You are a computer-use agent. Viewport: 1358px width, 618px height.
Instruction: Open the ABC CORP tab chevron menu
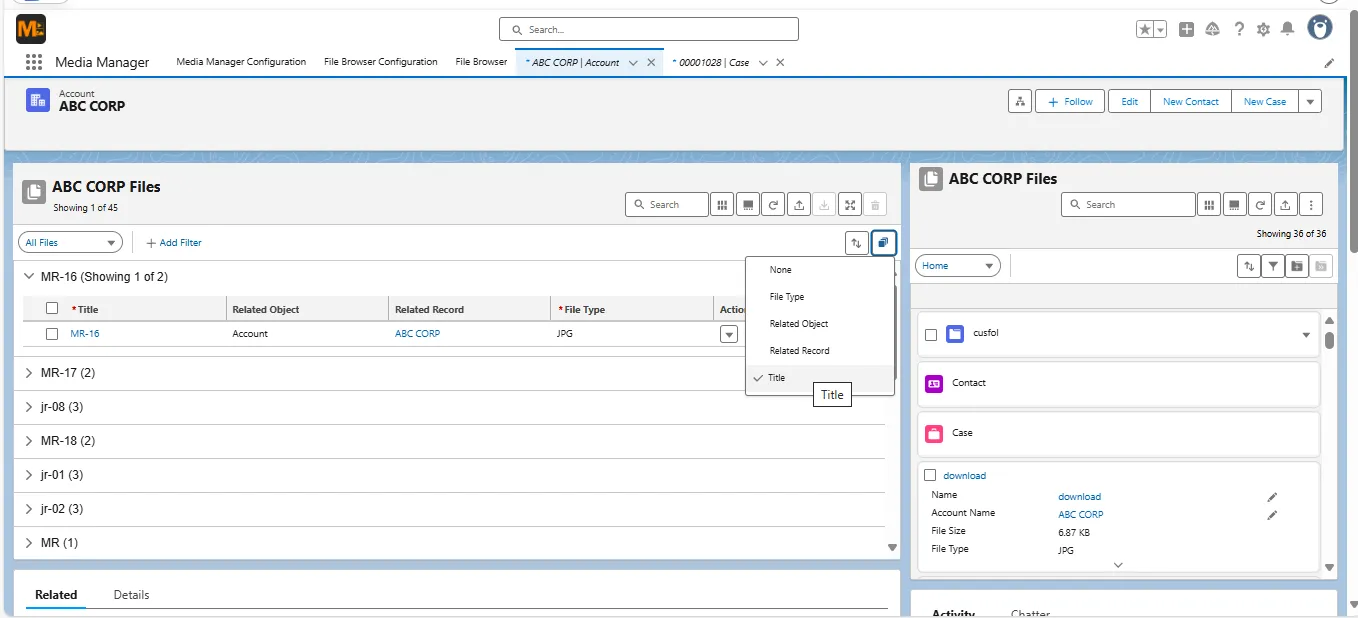pos(633,62)
